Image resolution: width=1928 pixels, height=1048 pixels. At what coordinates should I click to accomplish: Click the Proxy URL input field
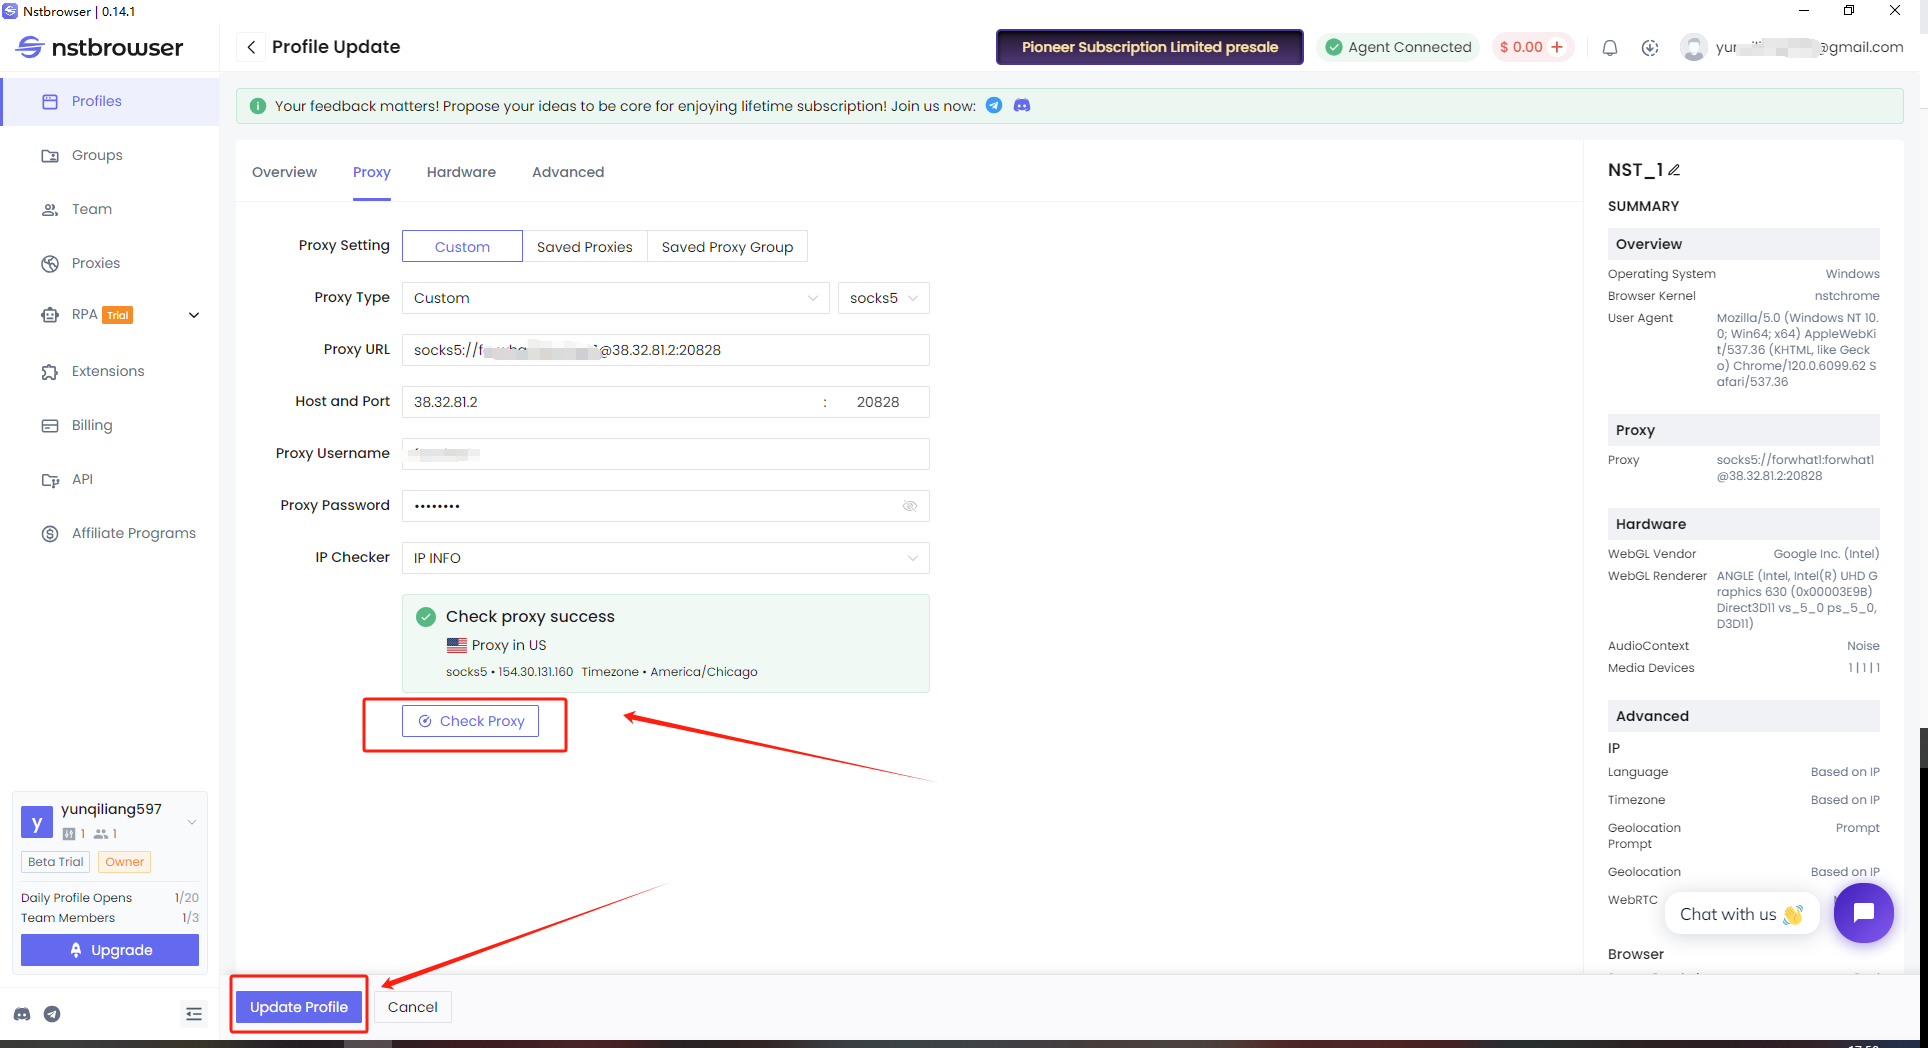pos(665,350)
